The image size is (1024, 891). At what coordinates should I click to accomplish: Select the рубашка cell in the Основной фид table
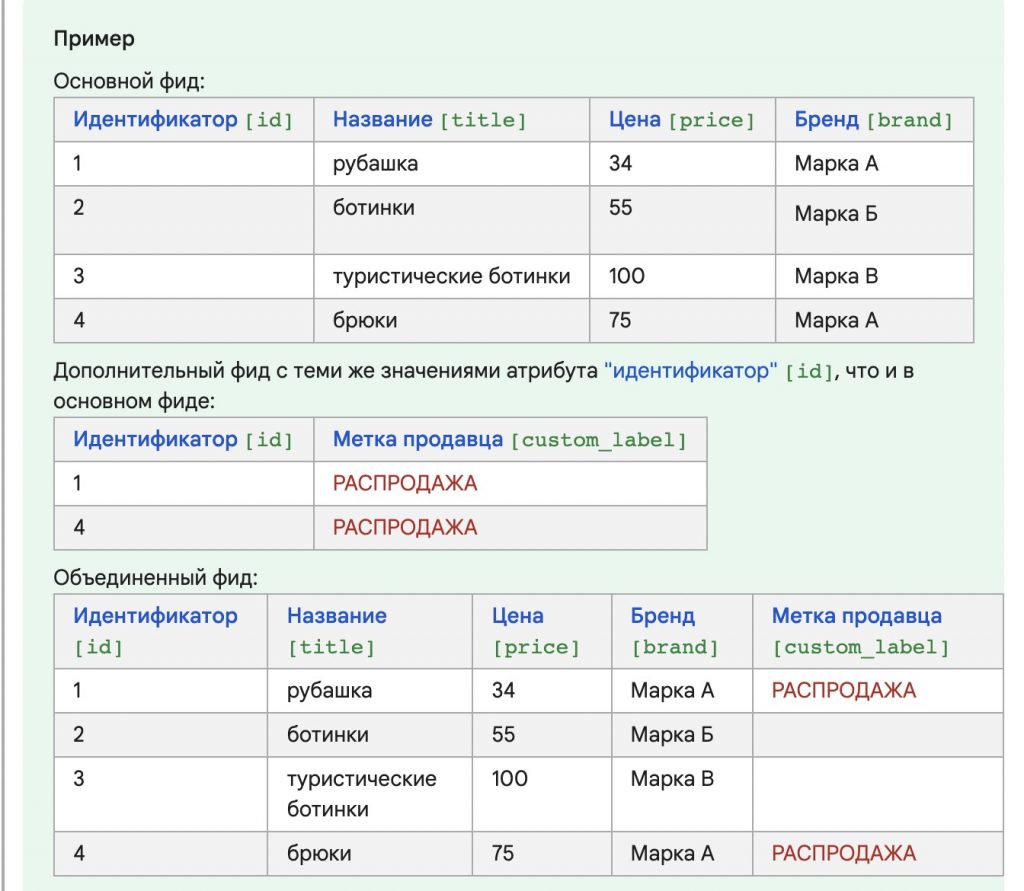451,163
